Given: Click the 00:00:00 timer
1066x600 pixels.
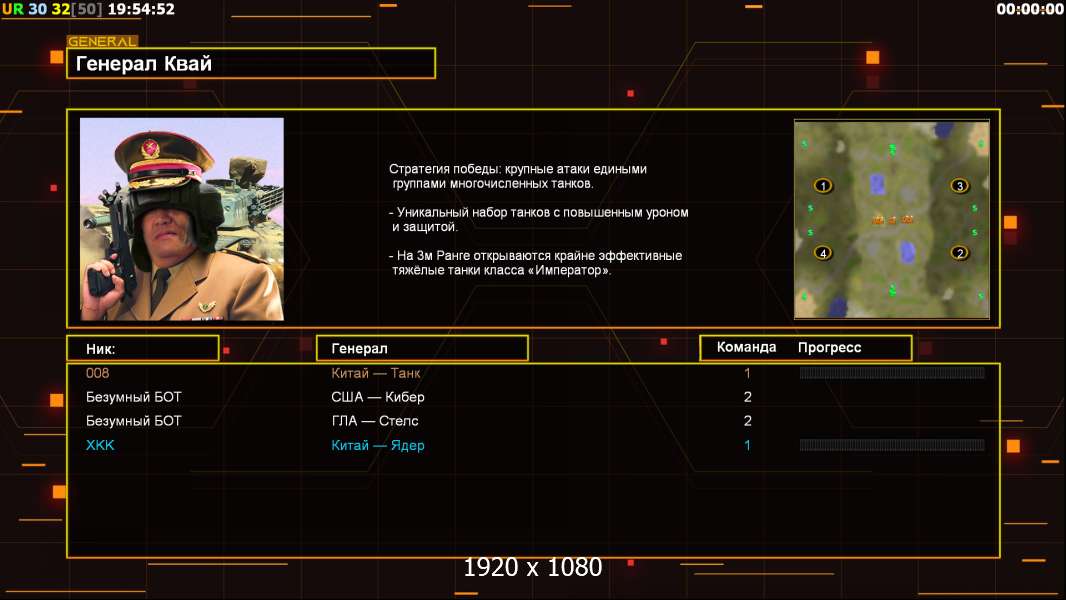Looking at the screenshot, I should click(1029, 9).
